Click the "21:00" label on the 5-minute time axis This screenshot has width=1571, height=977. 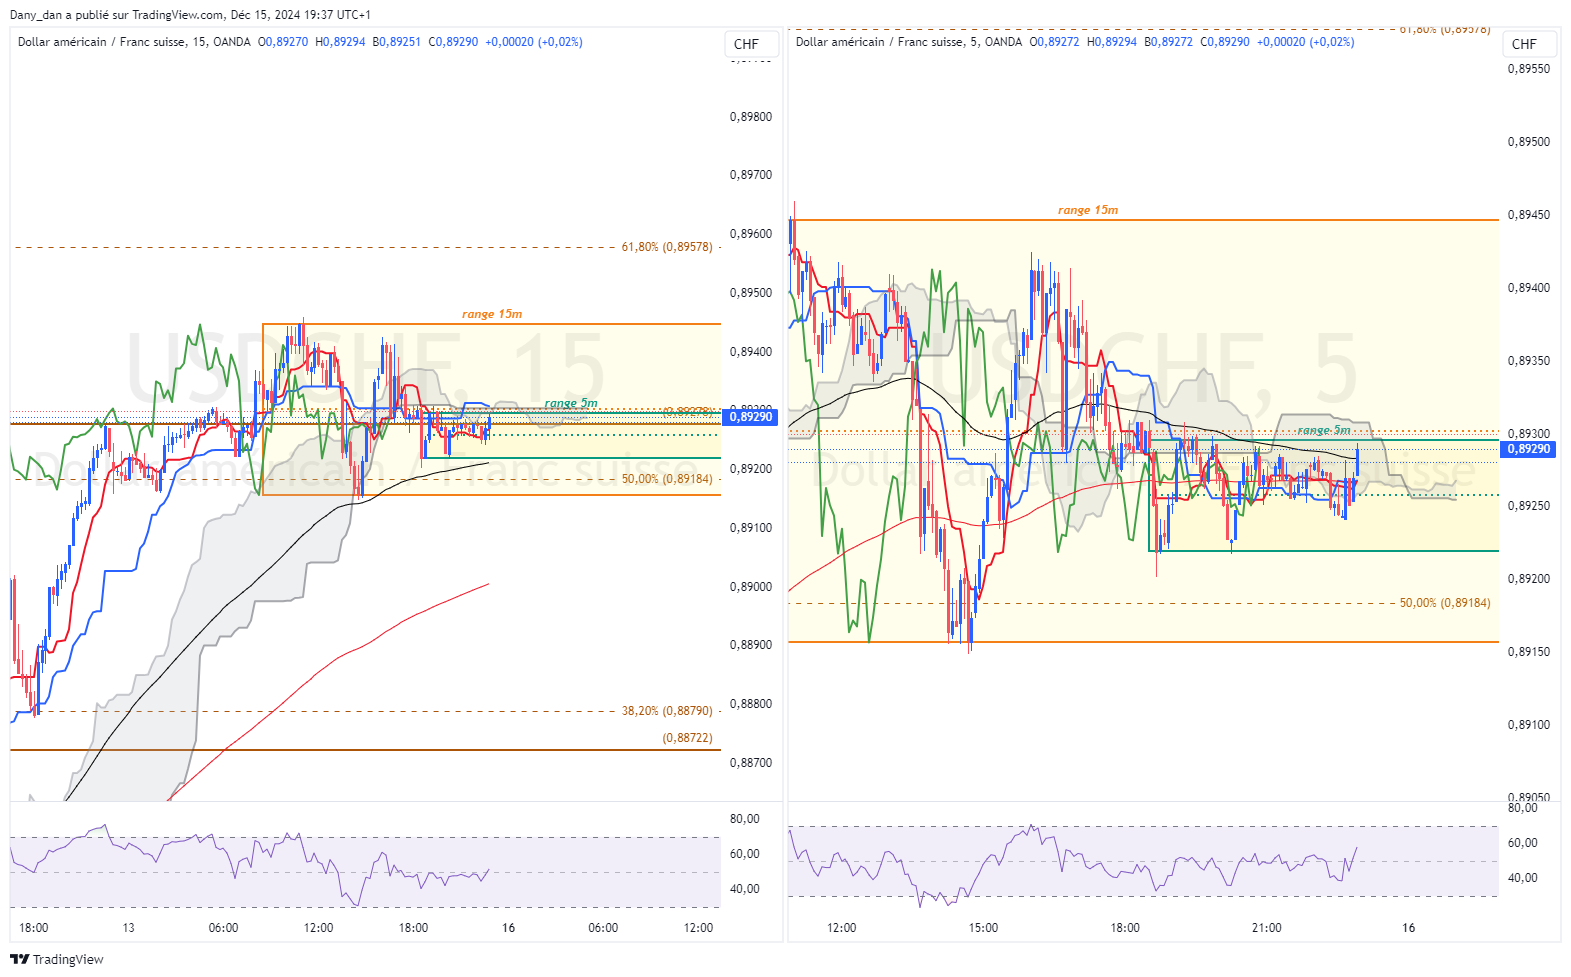click(x=1267, y=928)
